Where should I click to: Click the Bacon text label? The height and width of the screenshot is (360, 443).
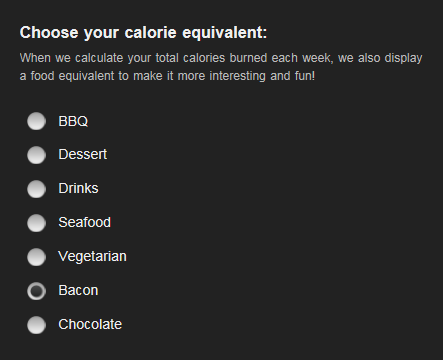point(78,290)
